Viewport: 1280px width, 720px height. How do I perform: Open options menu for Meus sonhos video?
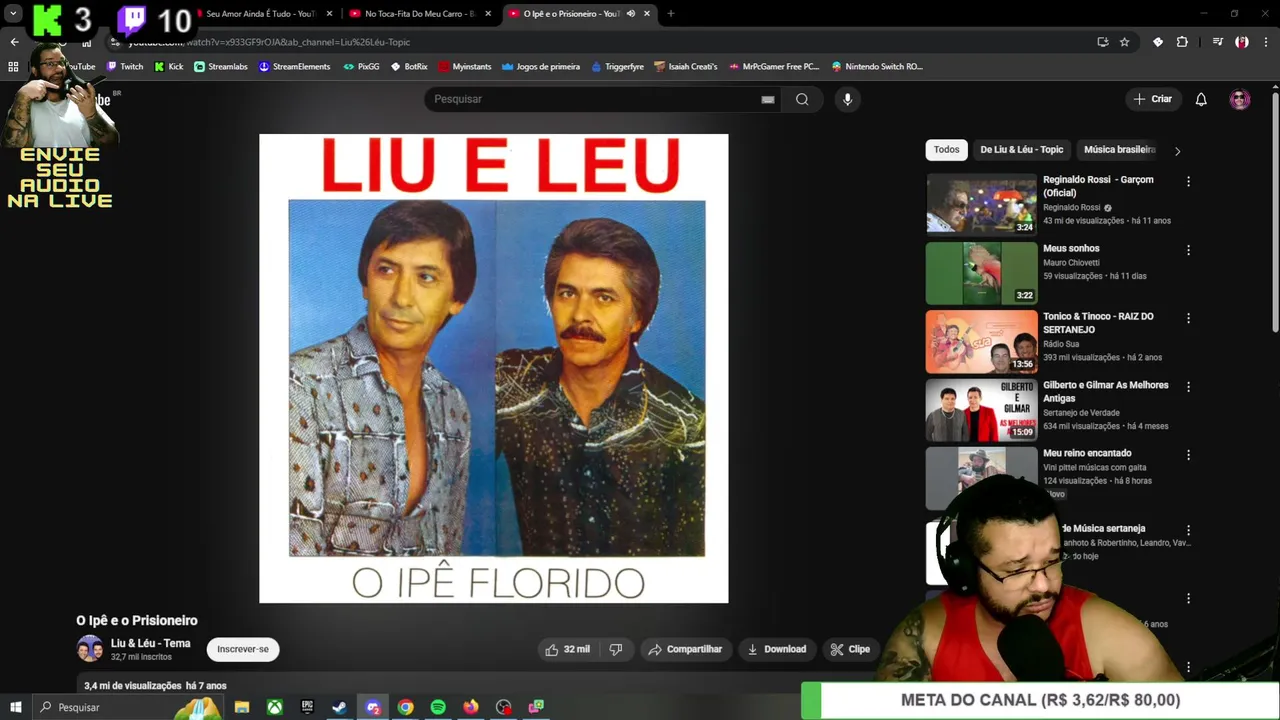pos(1188,250)
